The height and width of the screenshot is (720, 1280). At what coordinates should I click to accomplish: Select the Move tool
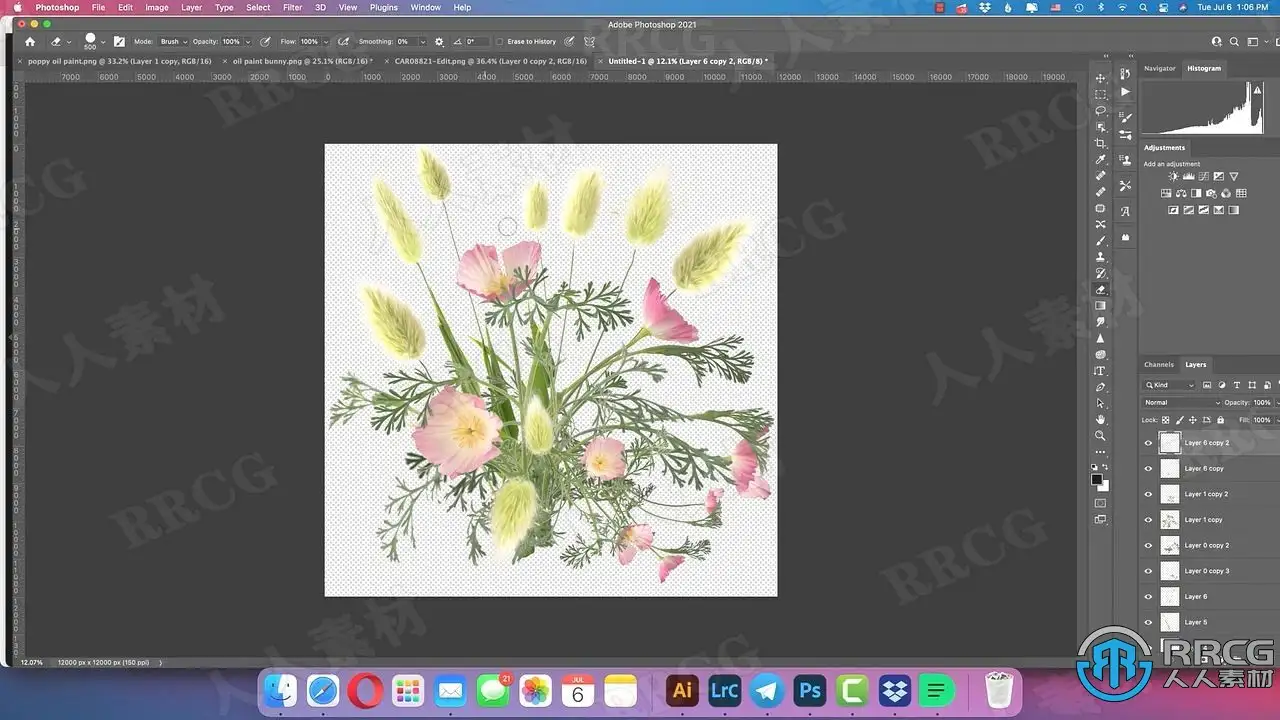[1101, 78]
